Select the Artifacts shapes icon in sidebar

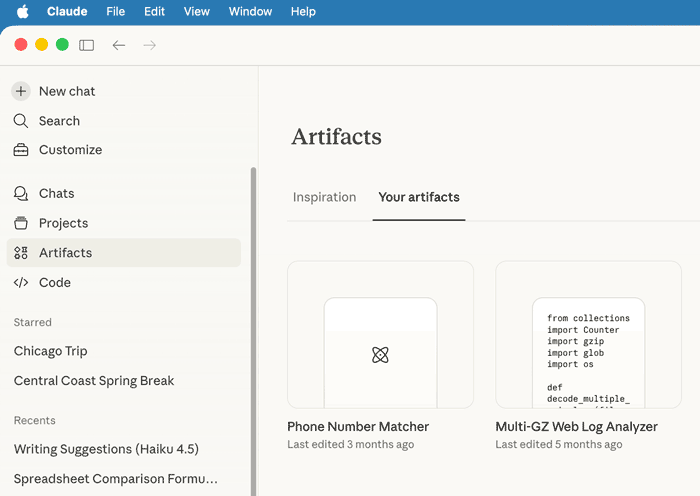[21, 253]
